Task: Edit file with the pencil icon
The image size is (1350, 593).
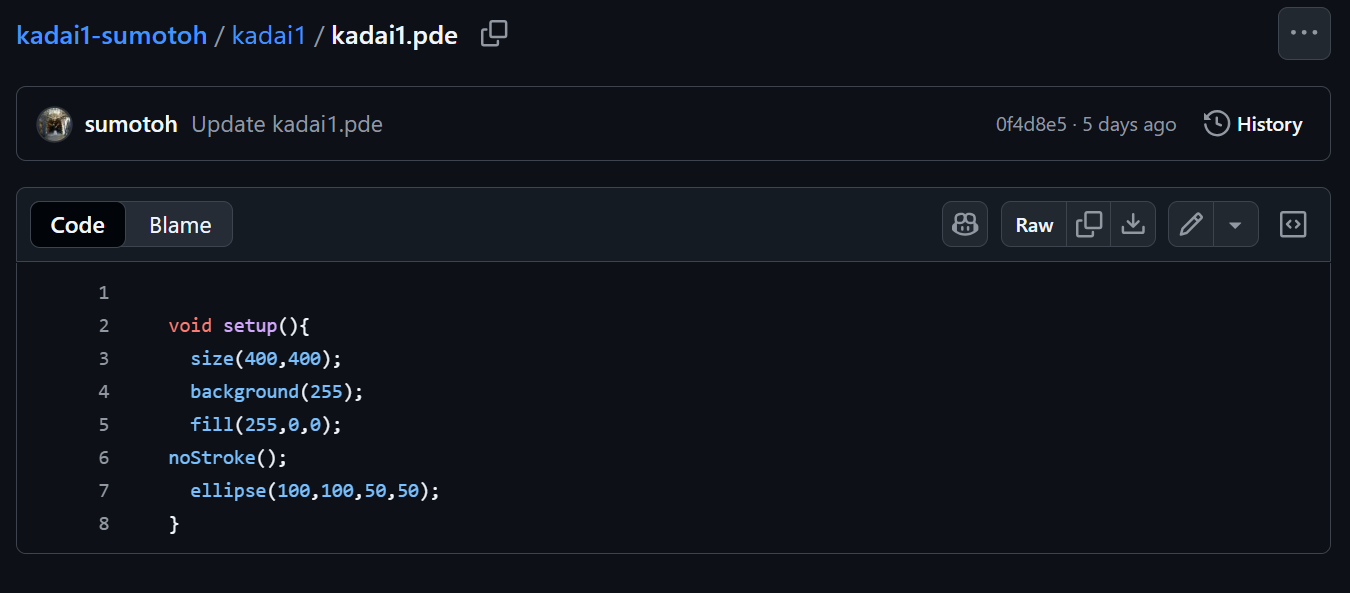Action: pyautogui.click(x=1191, y=224)
